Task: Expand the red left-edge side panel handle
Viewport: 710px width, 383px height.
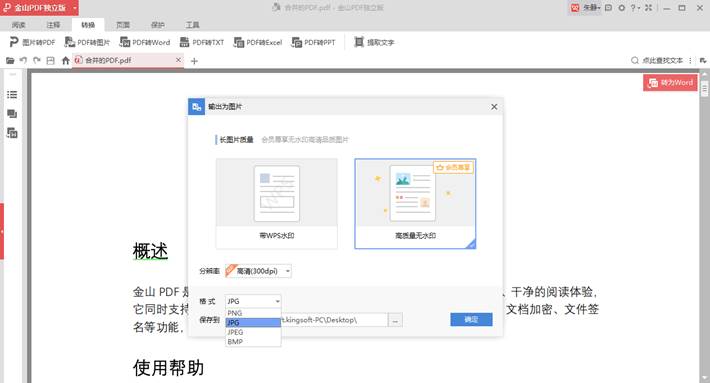Action: 2,231
